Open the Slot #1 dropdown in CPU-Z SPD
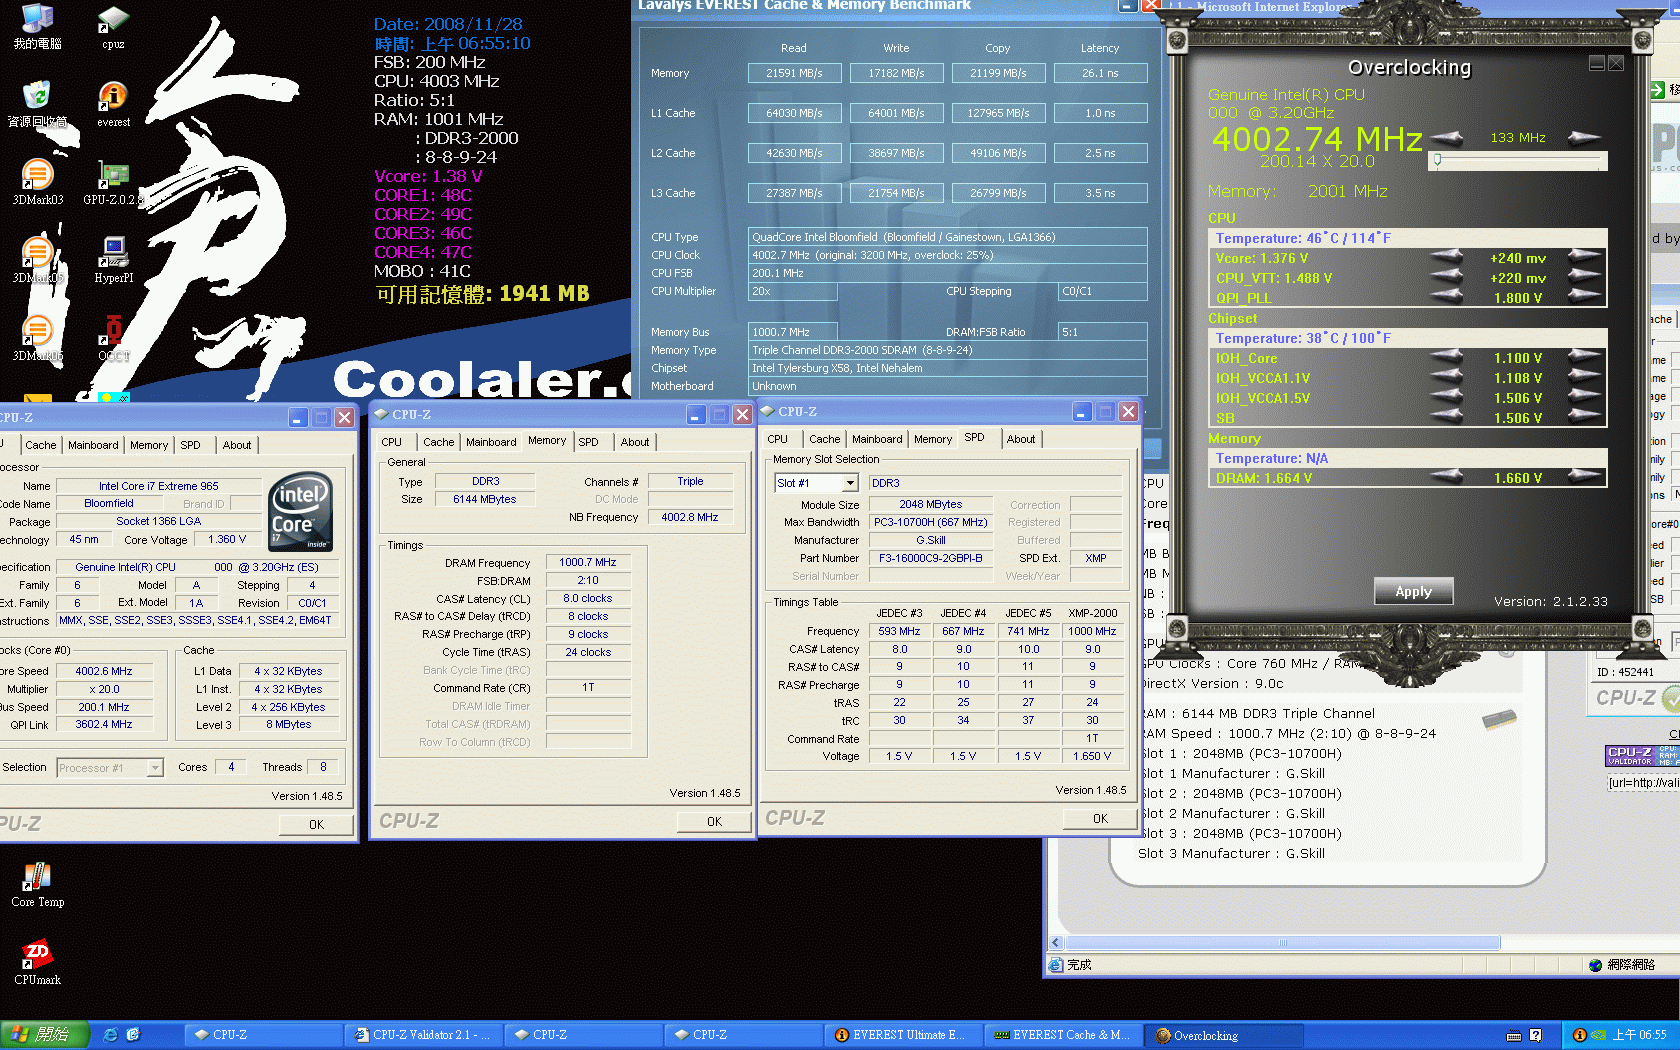Viewport: 1680px width, 1050px height. point(850,483)
